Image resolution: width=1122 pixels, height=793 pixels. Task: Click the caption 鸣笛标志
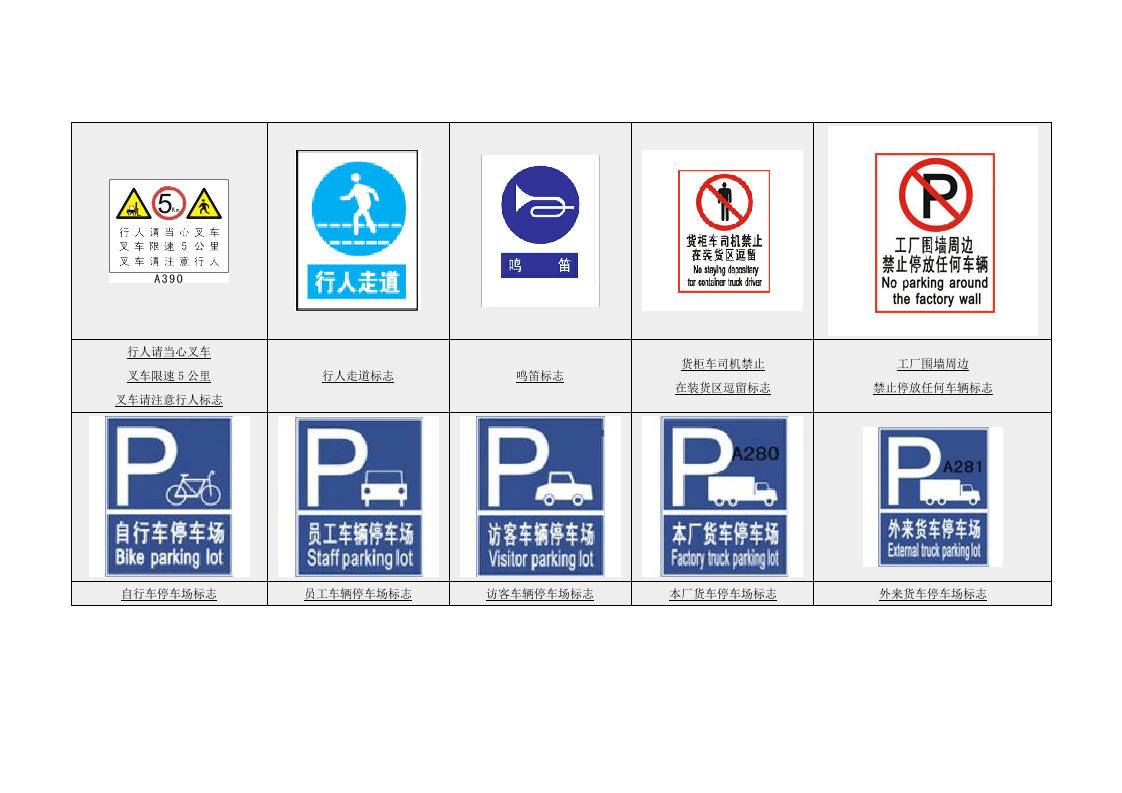click(540, 376)
